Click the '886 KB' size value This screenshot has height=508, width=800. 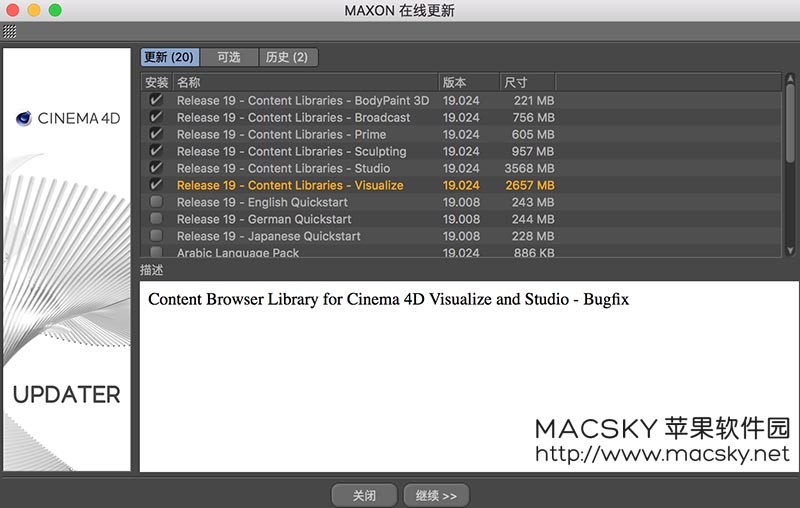(x=534, y=252)
